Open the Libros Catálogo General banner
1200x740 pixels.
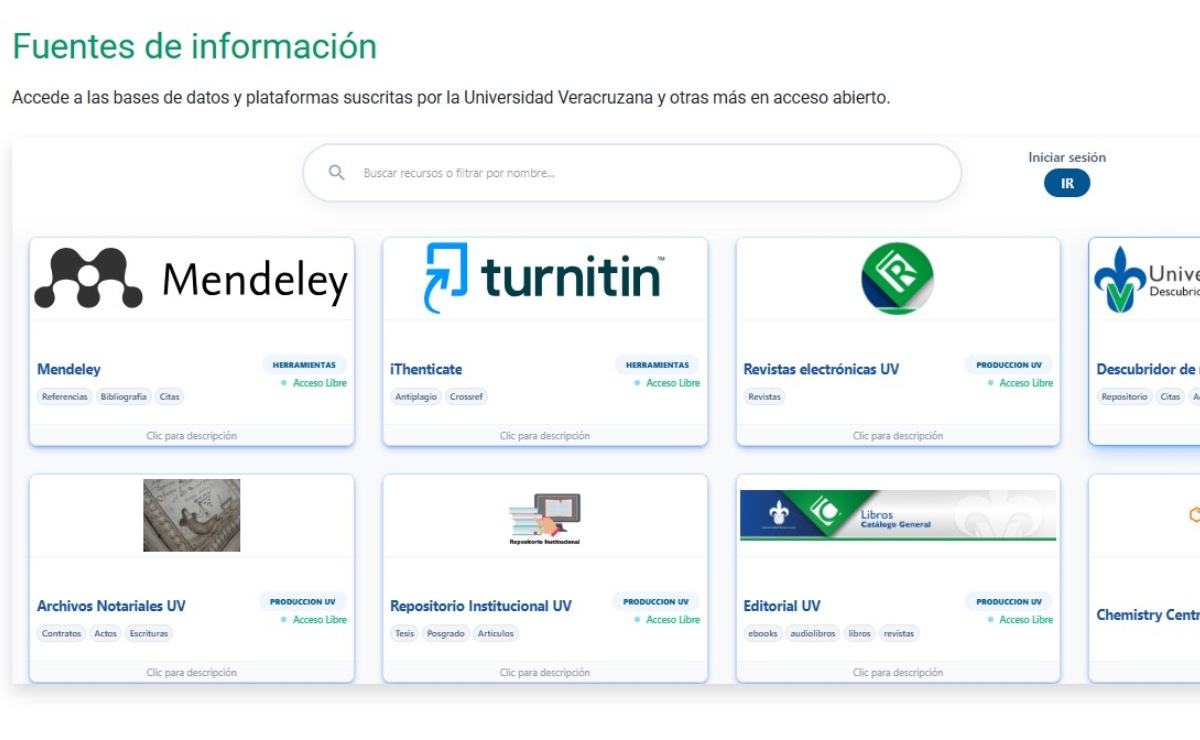tap(898, 515)
